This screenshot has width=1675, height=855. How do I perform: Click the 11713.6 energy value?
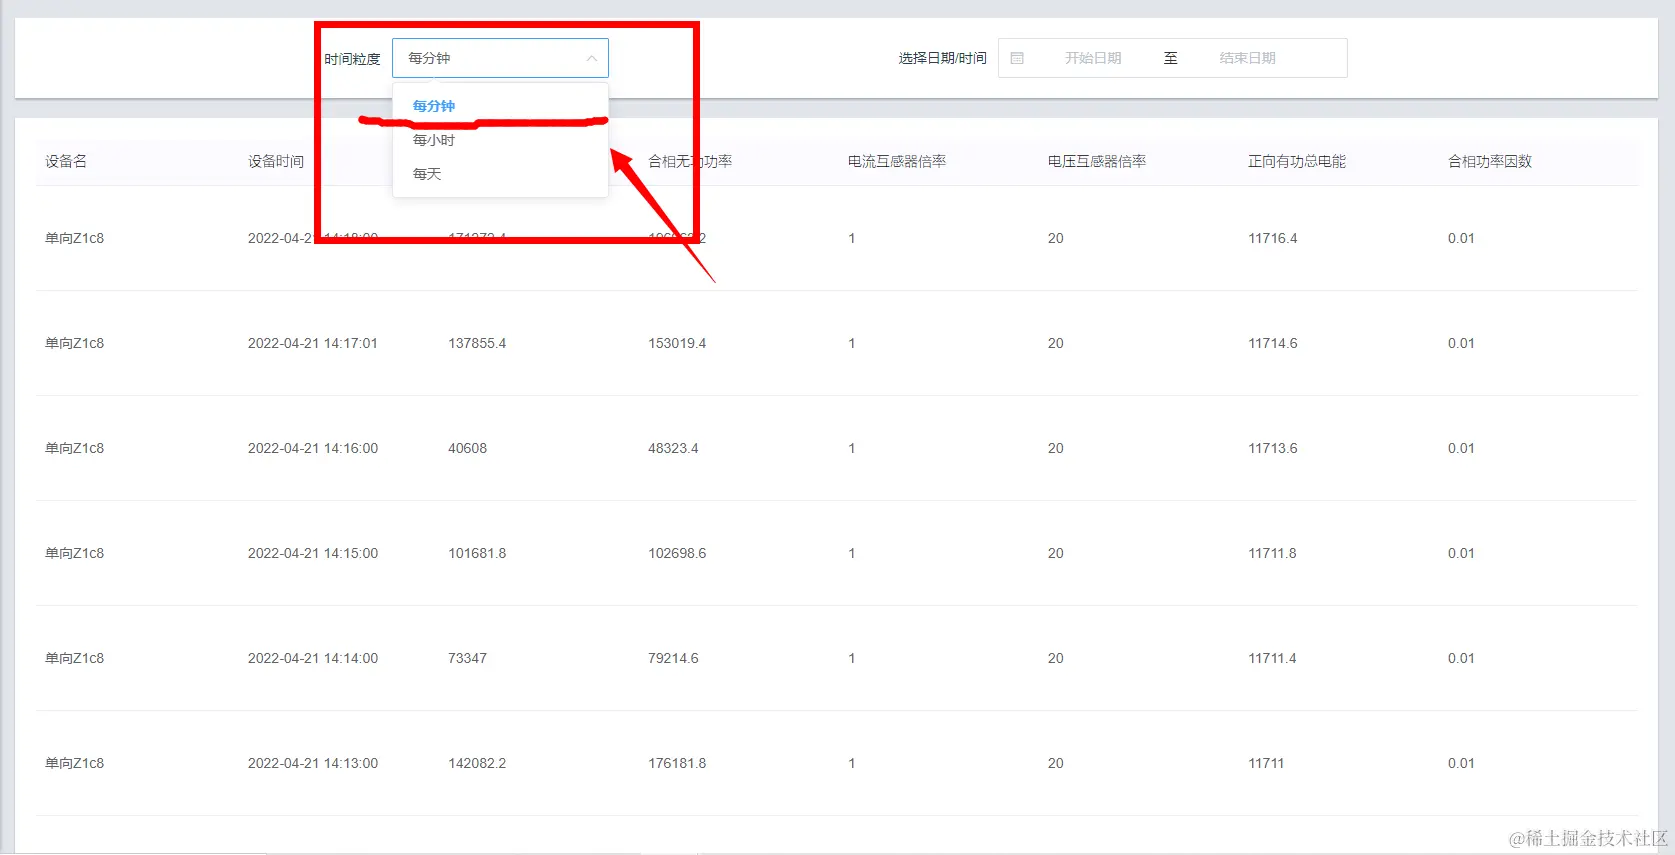[x=1273, y=448]
